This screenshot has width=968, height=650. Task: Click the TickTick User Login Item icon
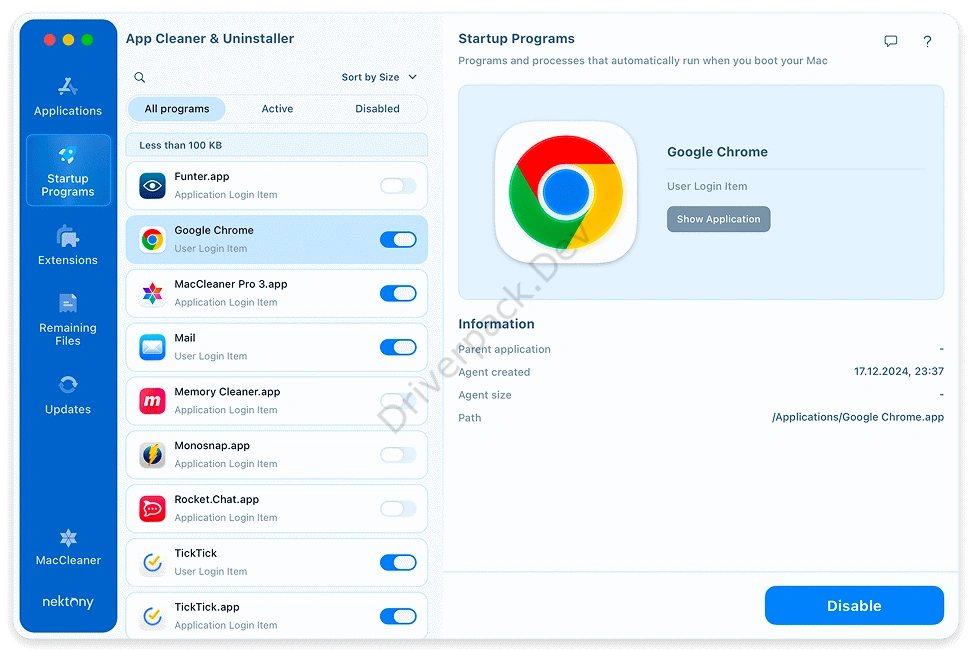pos(152,562)
